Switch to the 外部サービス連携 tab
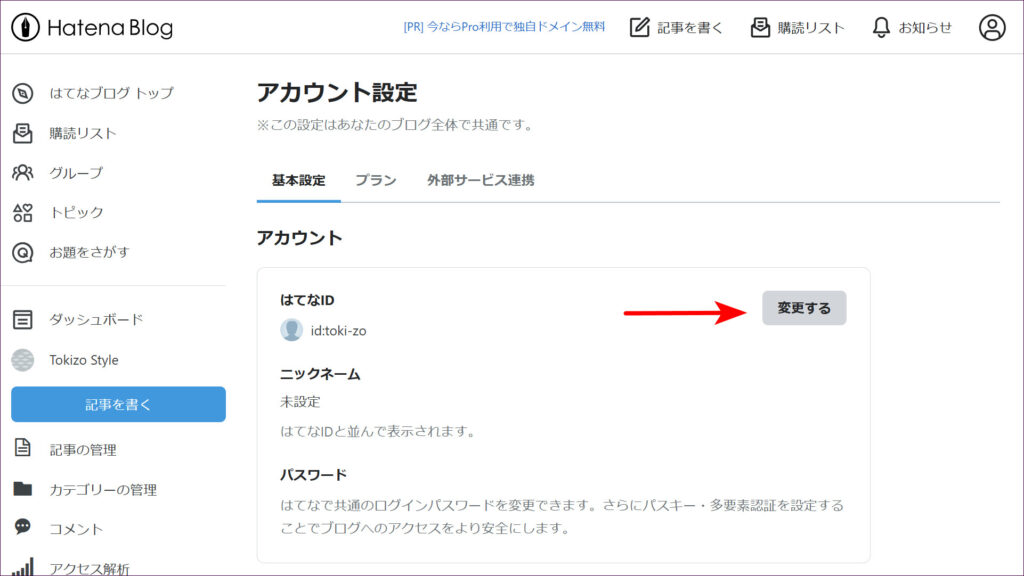Viewport: 1024px width, 576px height. tap(480, 181)
